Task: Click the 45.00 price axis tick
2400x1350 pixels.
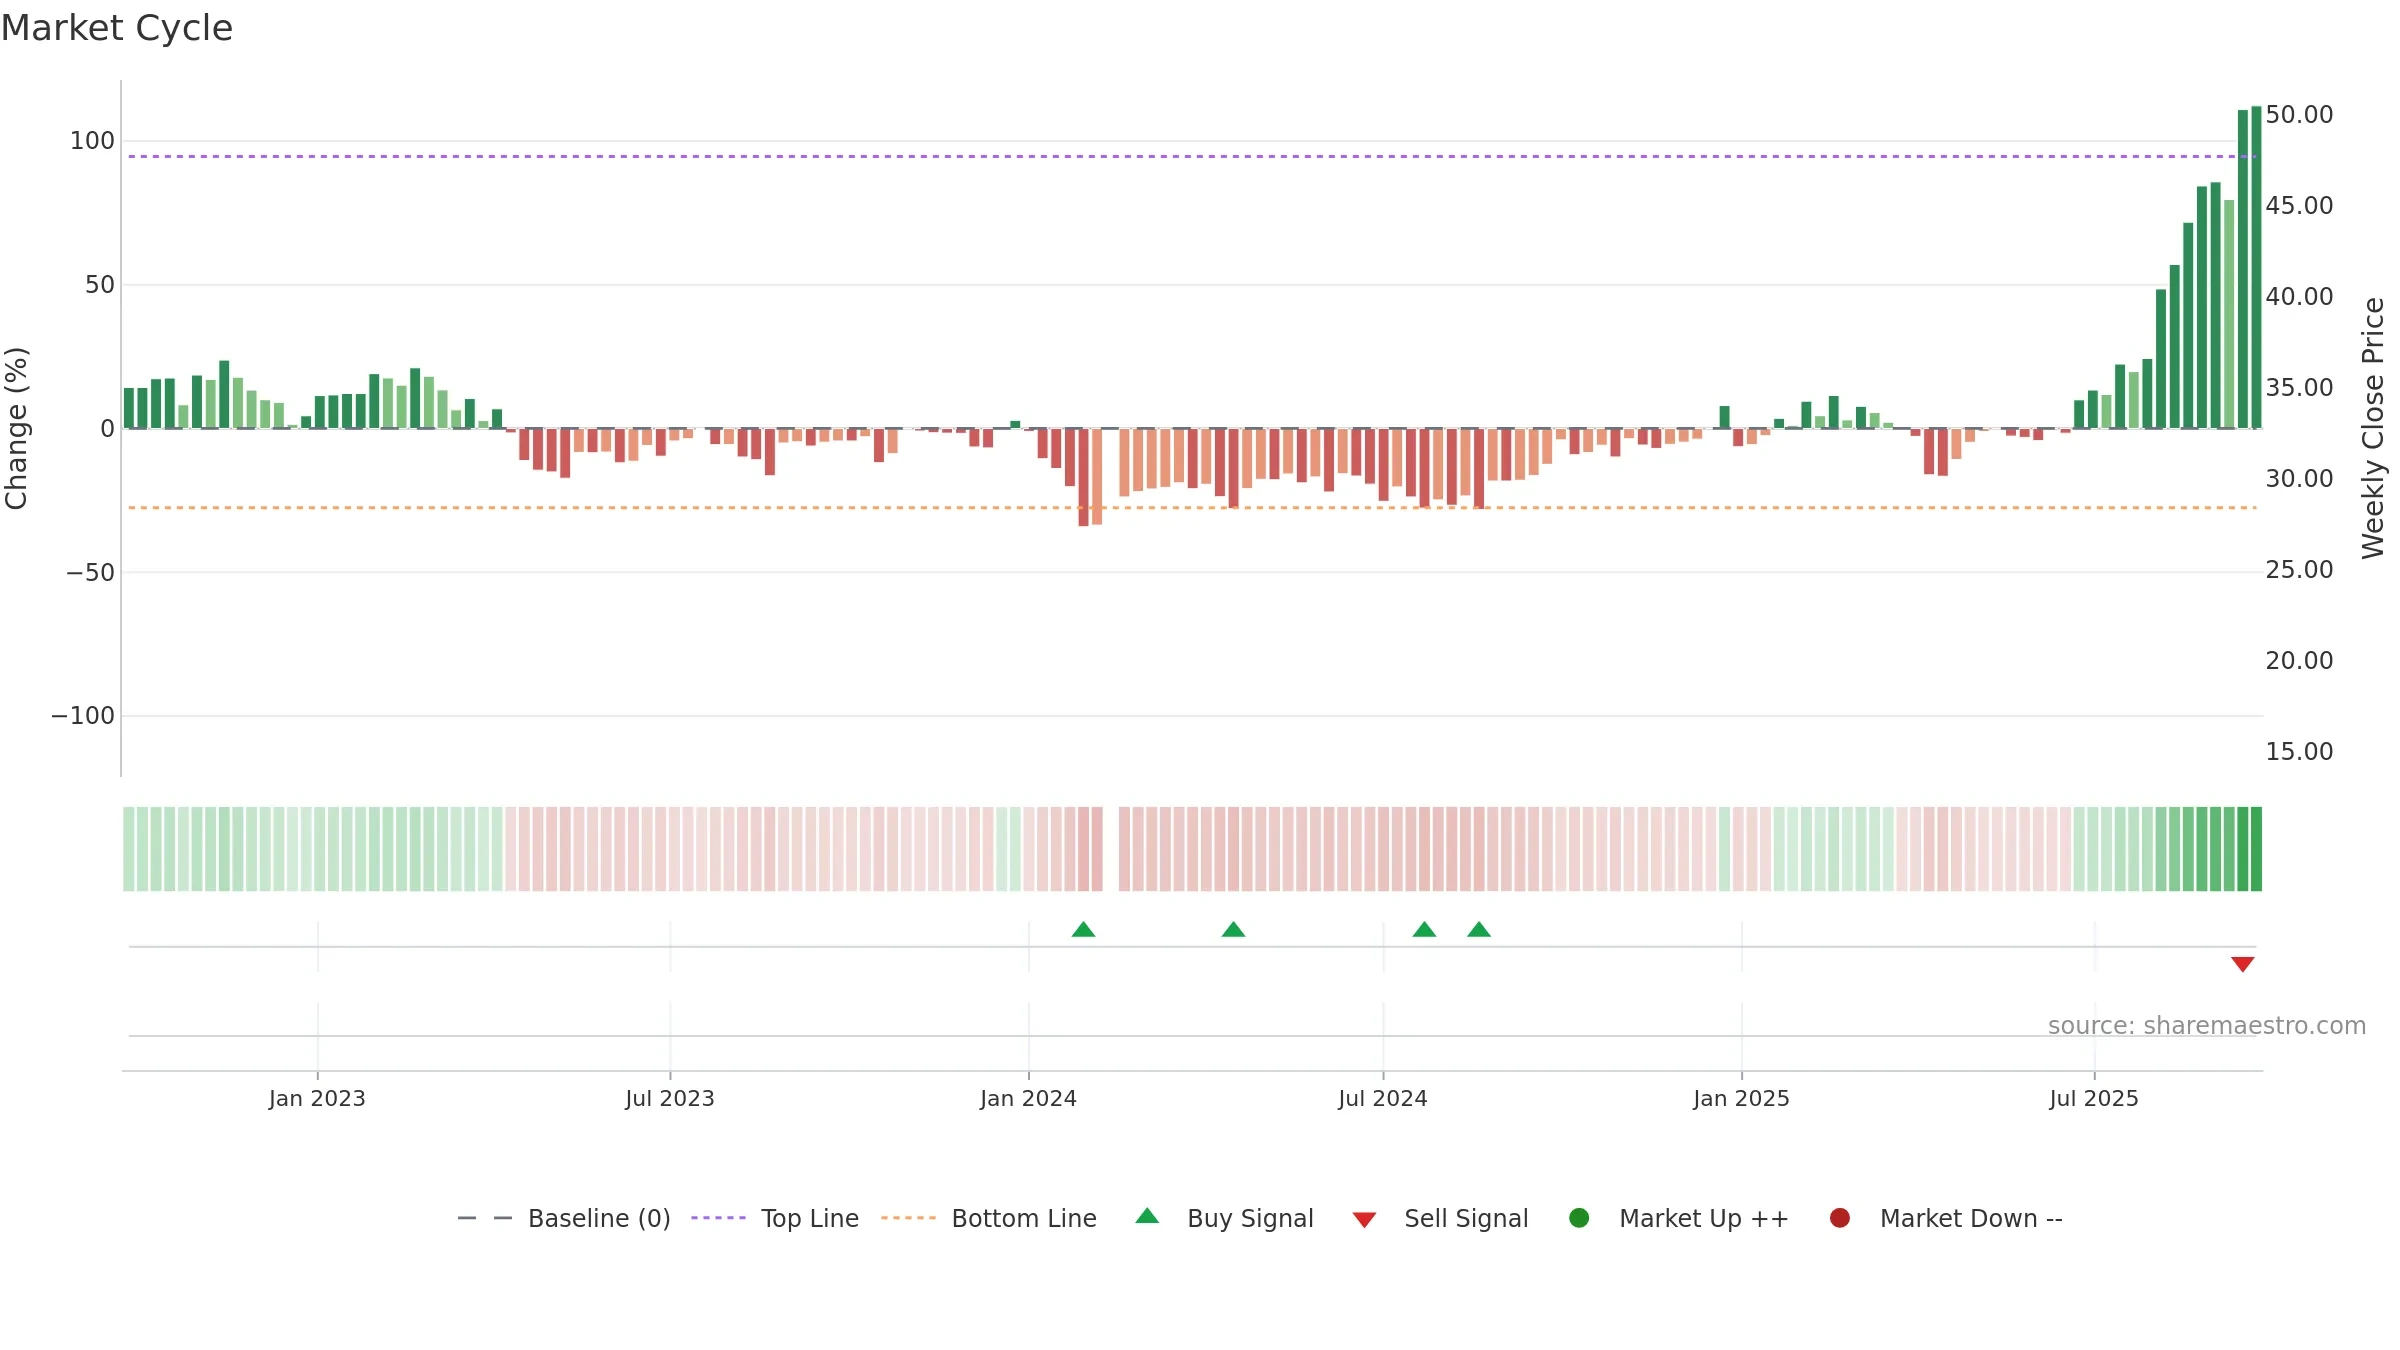Action: coord(2299,206)
